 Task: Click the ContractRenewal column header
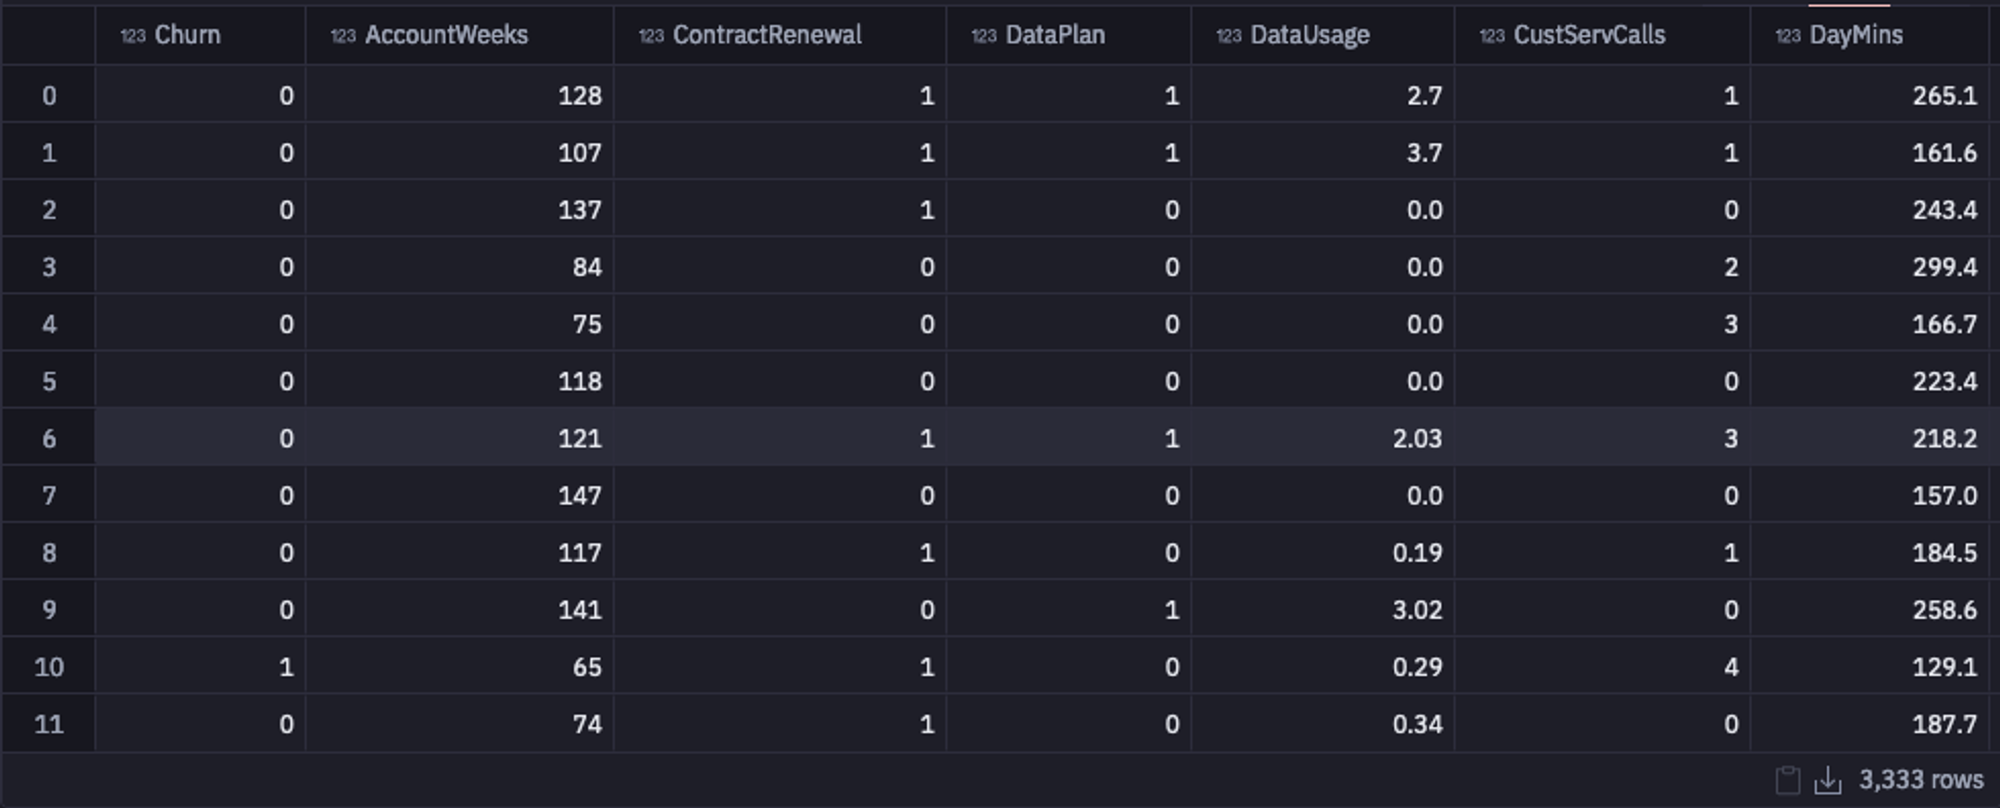[767, 35]
